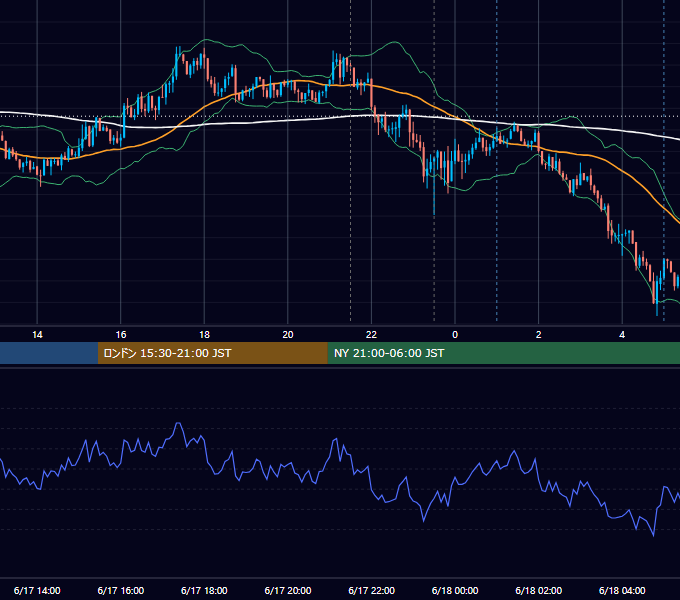Viewport: 680px width, 600px height.
Task: Click the 6/17 20:00 label on lower axis
Action: pos(288,590)
